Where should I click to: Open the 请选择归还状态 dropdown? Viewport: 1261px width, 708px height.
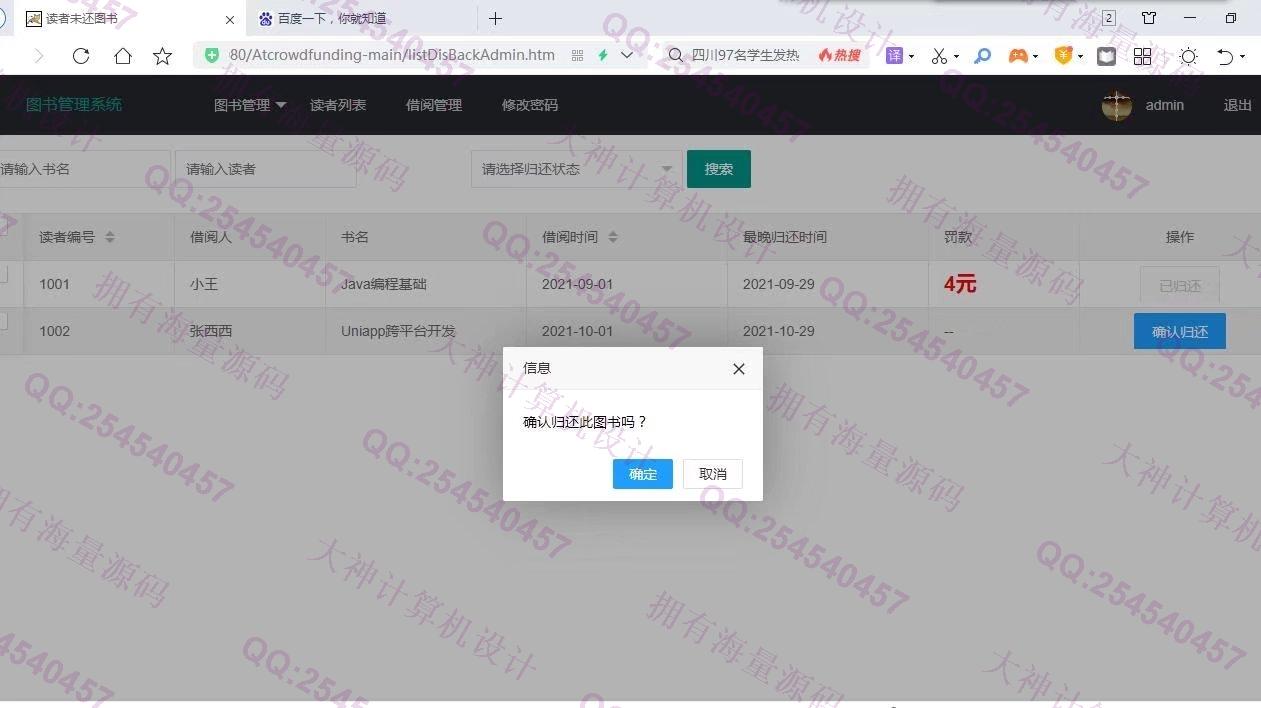pyautogui.click(x=576, y=169)
